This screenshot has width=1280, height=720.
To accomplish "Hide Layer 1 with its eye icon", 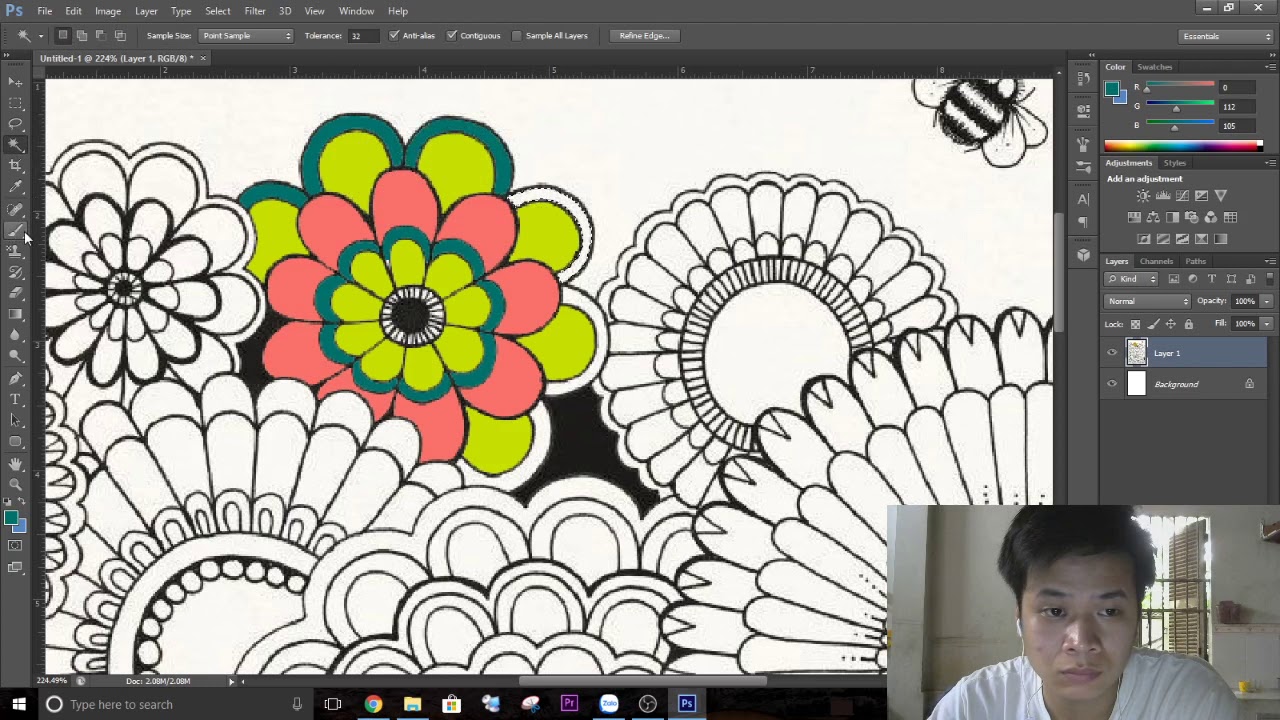I will 1112,353.
